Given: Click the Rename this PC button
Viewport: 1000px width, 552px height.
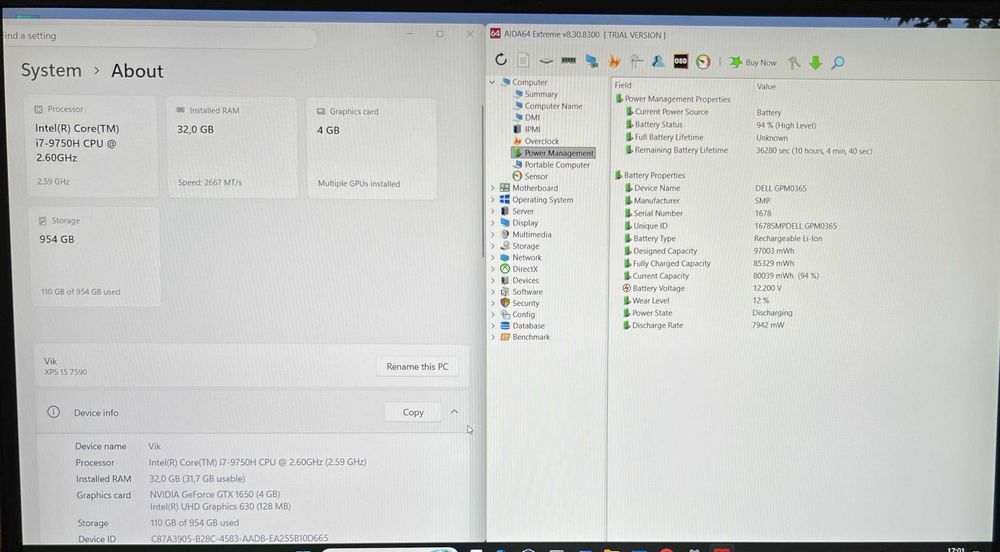Looking at the screenshot, I should (x=417, y=367).
